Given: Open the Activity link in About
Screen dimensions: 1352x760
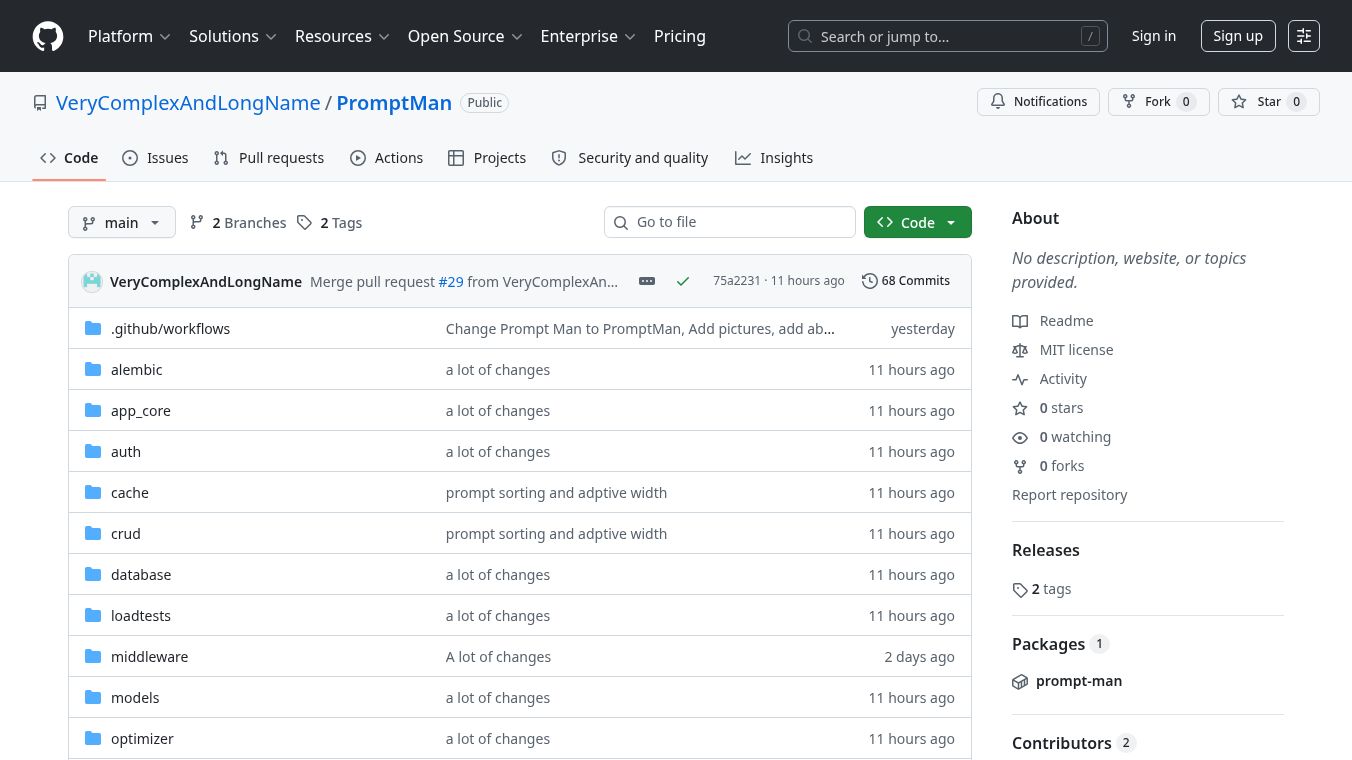Looking at the screenshot, I should (1050, 379).
